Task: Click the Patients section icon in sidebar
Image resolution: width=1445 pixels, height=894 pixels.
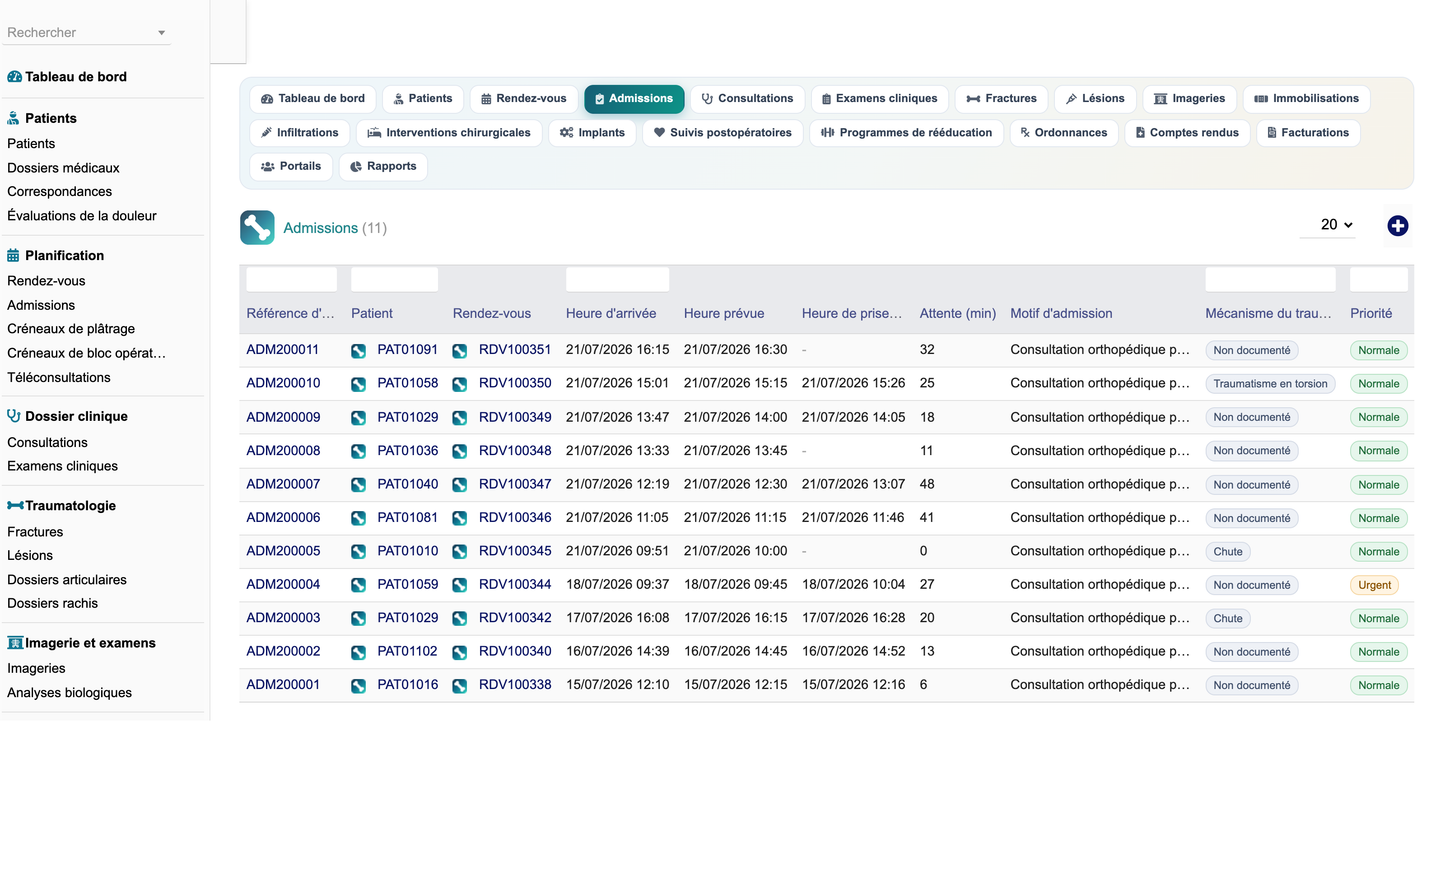Action: pos(13,118)
